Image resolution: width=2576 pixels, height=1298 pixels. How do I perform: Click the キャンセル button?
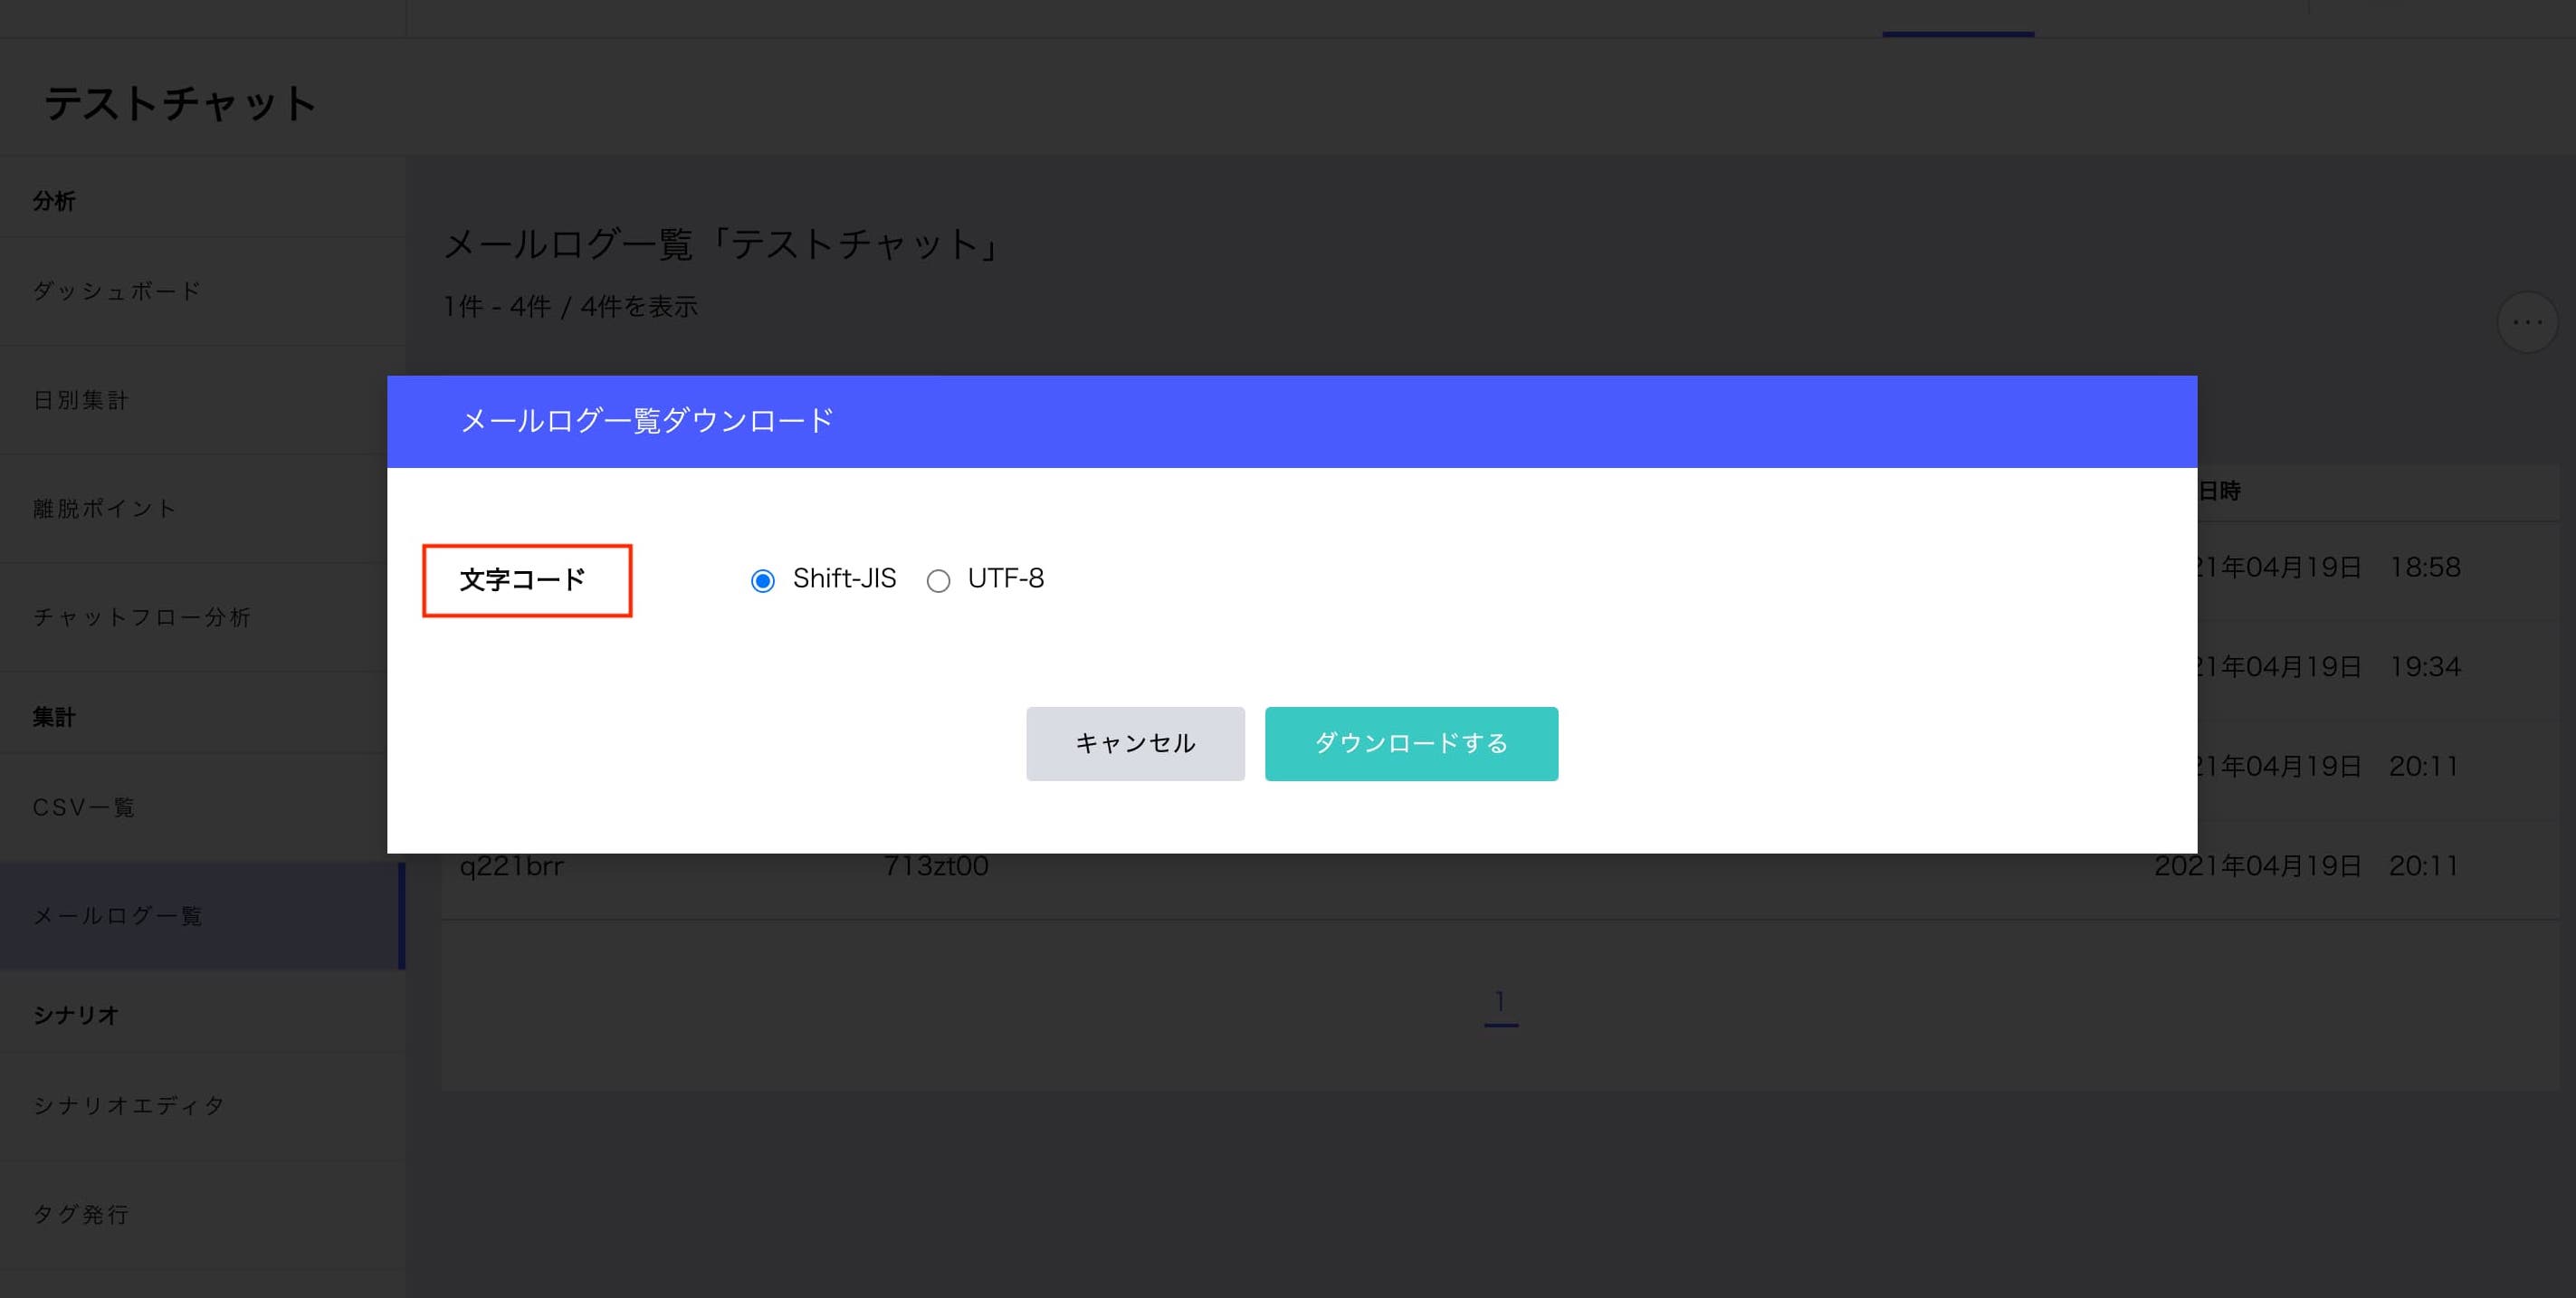pos(1135,743)
